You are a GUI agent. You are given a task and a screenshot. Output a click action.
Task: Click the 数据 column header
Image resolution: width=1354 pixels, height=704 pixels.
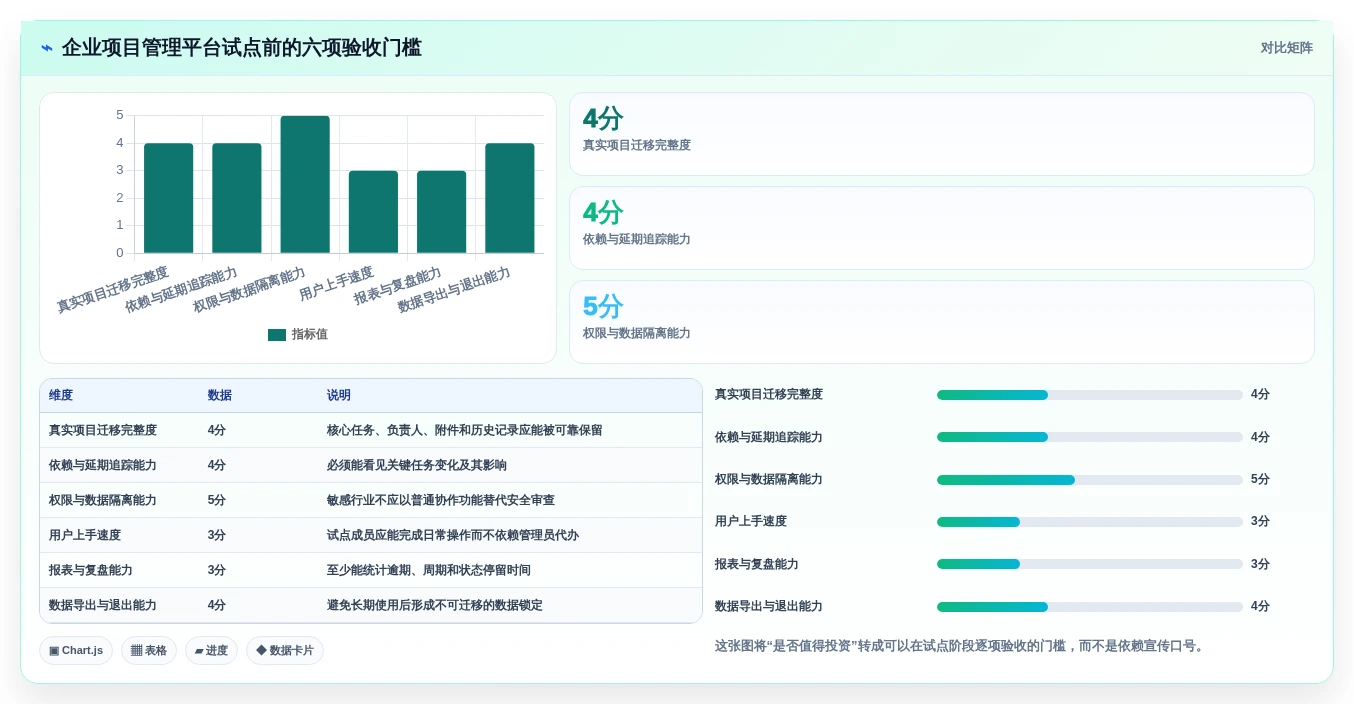[220, 396]
